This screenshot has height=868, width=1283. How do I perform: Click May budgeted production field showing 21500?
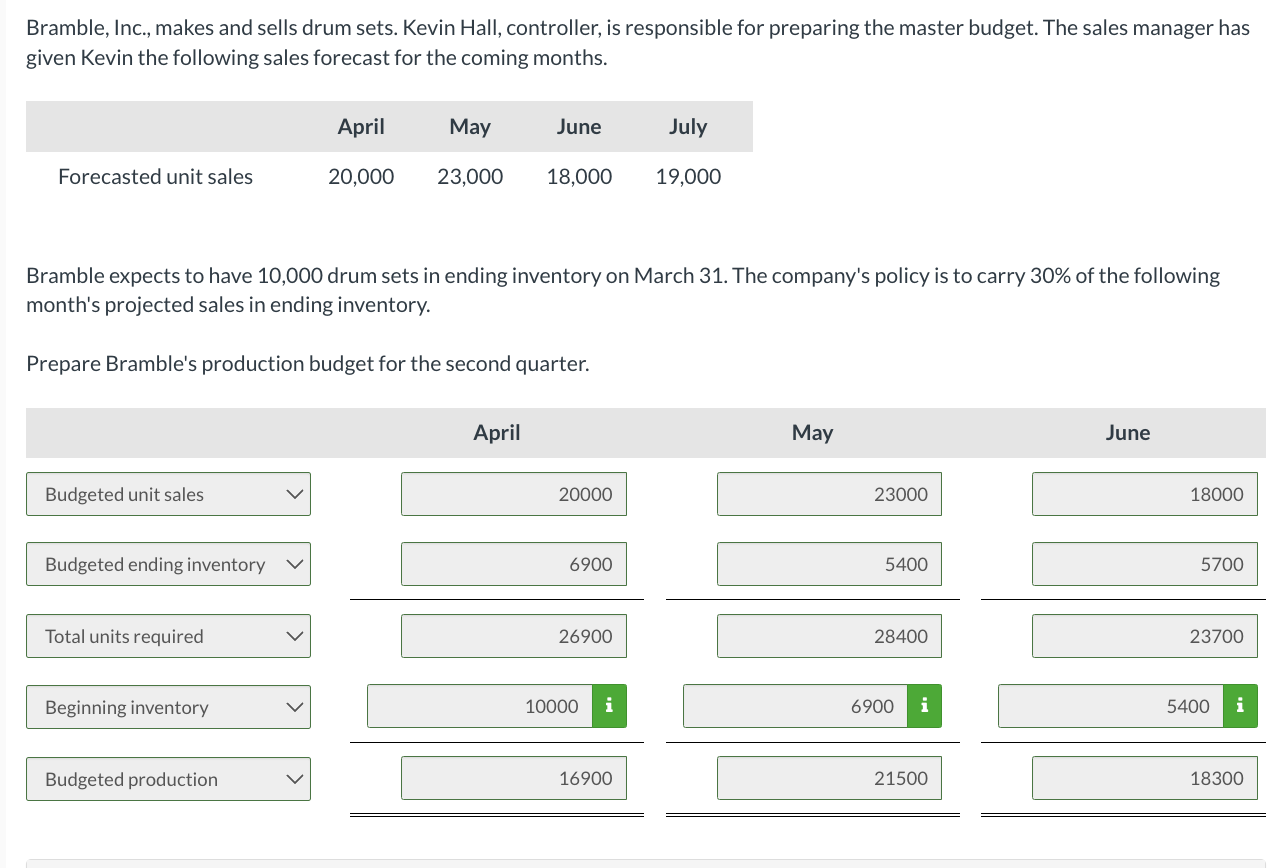(829, 779)
